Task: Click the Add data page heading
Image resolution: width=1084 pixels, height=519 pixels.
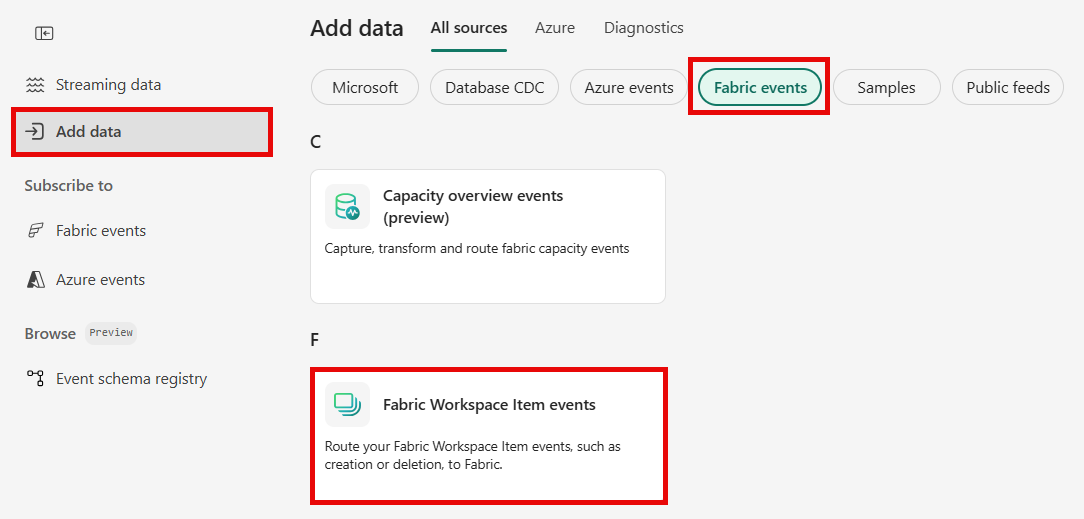Action: click(x=357, y=28)
